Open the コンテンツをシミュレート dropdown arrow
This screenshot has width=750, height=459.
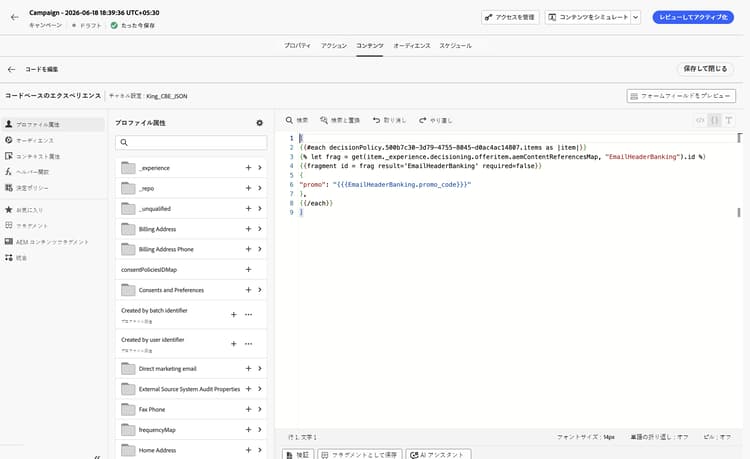[x=636, y=17]
